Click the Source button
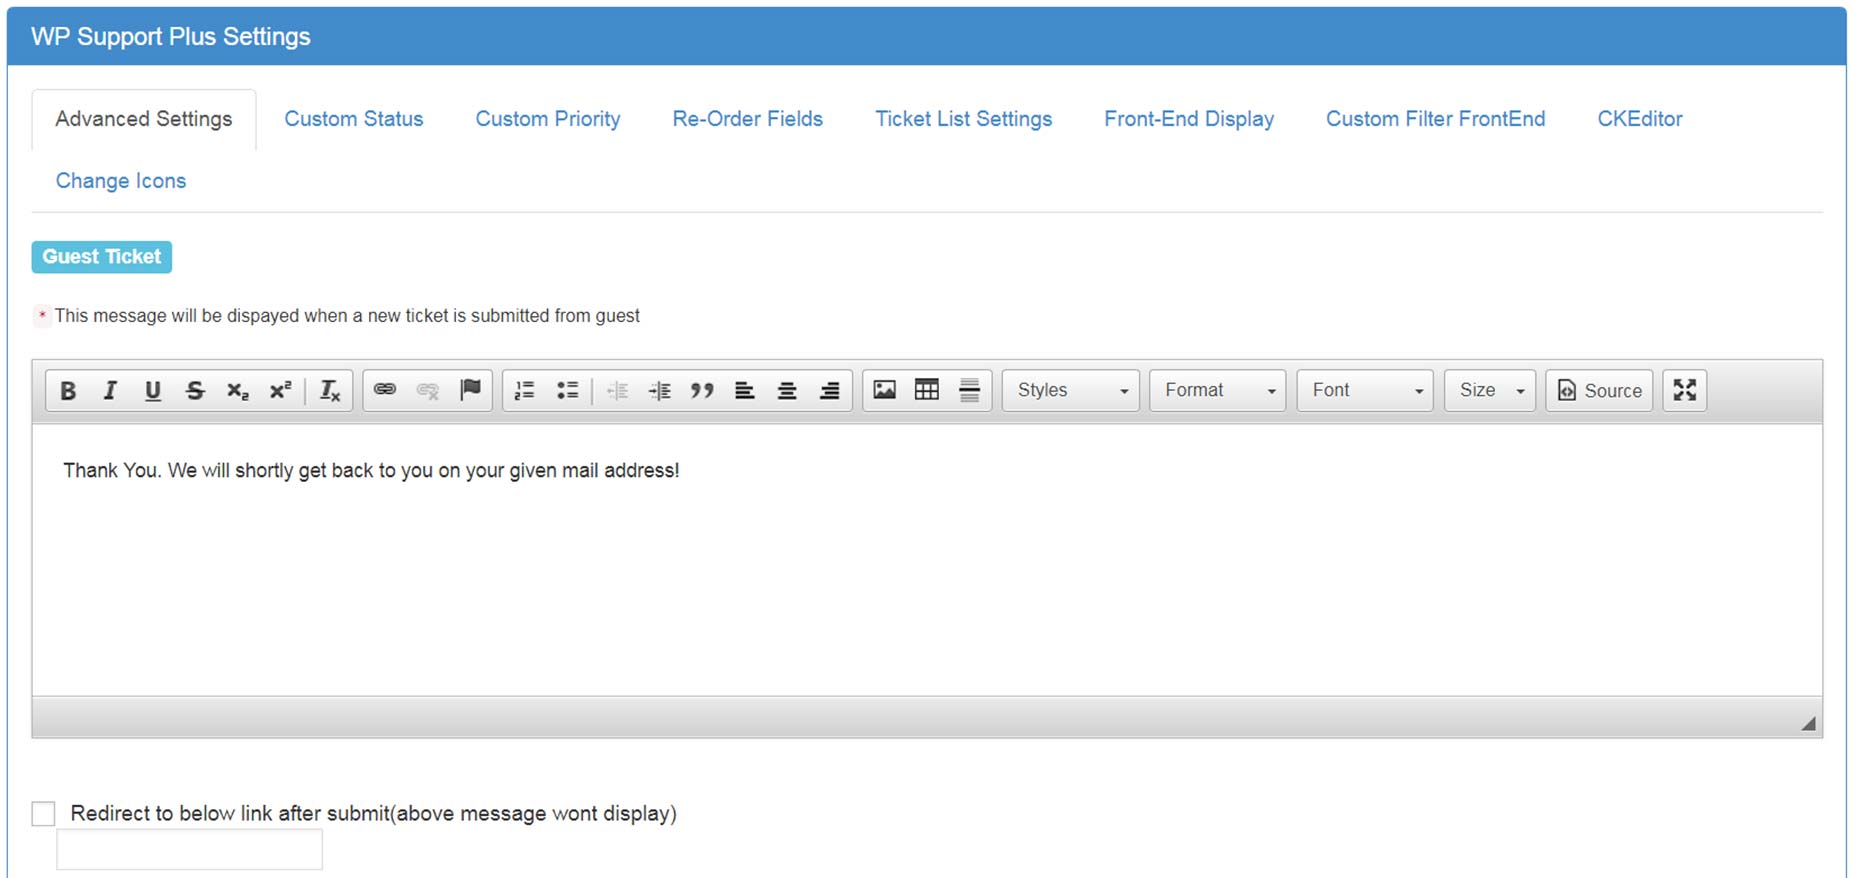The width and height of the screenshot is (1856, 878). [x=1599, y=390]
